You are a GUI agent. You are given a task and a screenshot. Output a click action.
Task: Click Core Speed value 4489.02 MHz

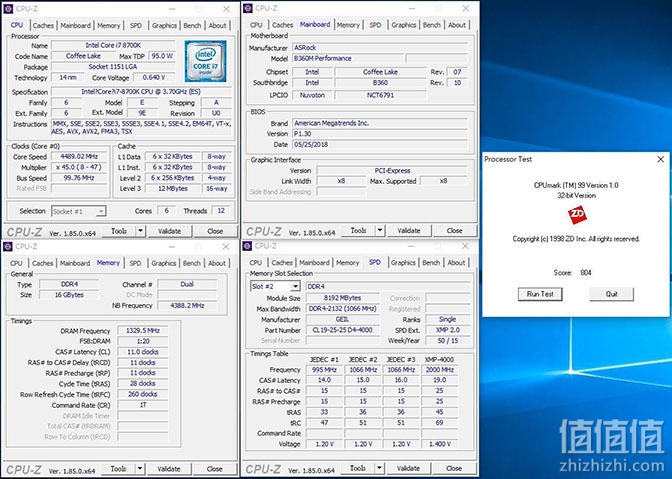coord(79,156)
